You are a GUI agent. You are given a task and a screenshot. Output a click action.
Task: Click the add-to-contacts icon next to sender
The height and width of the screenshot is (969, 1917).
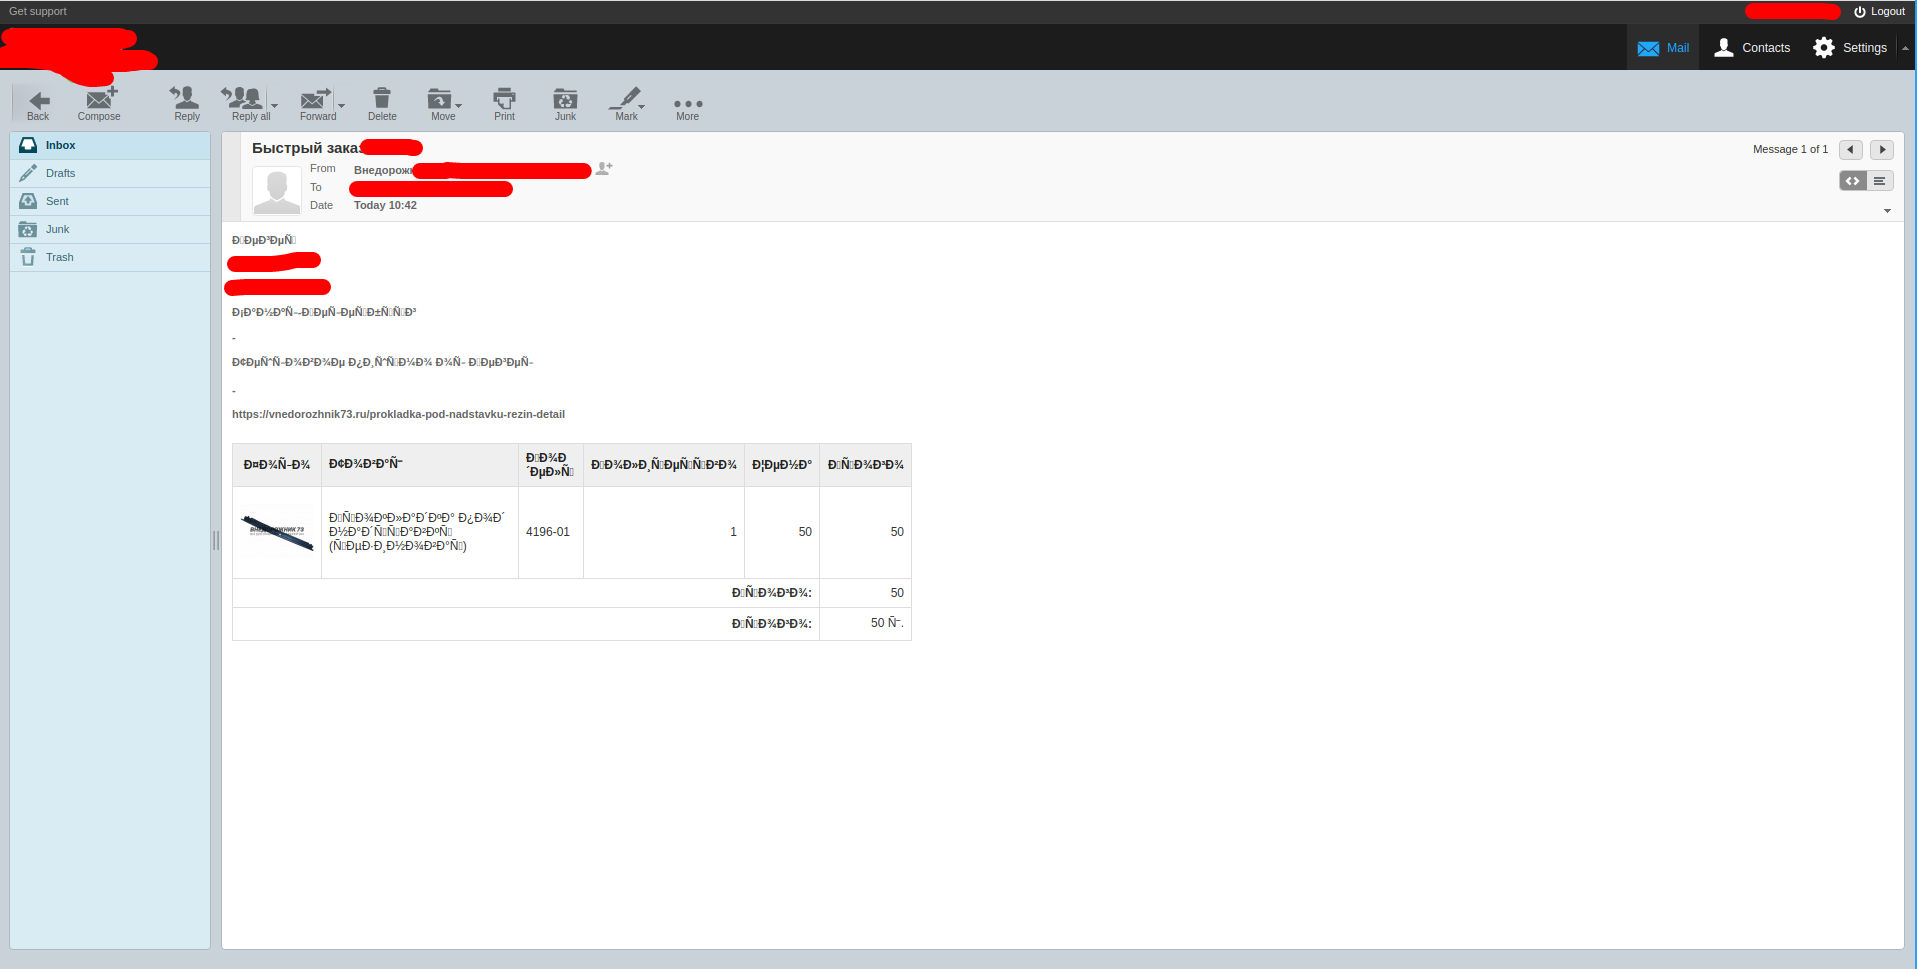(x=603, y=169)
